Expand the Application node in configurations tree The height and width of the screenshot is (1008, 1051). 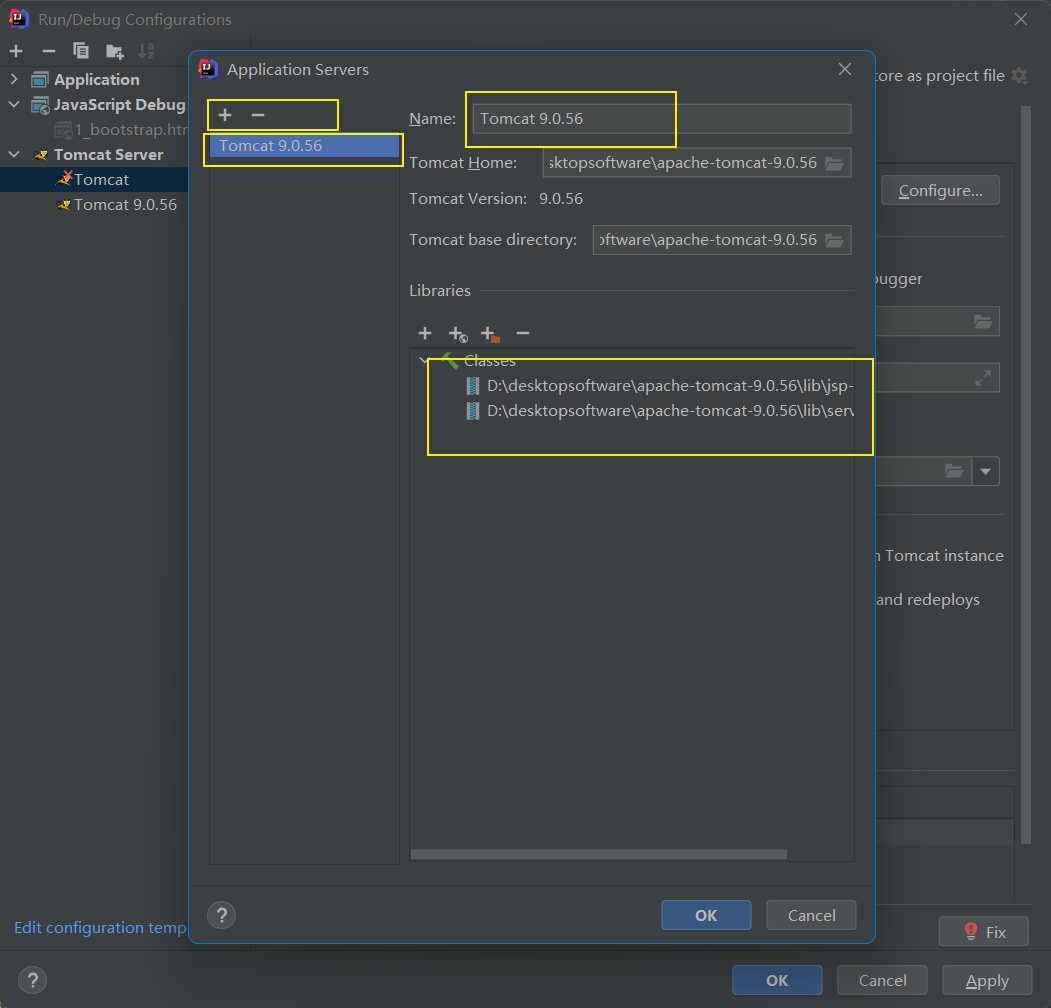click(14, 79)
